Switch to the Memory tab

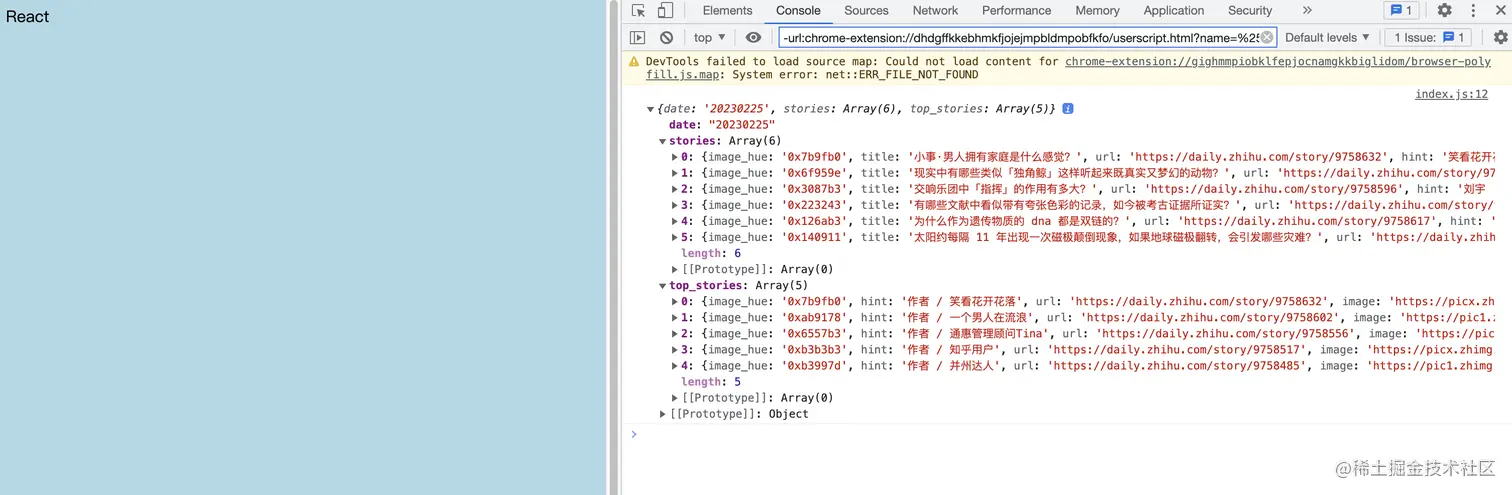[1097, 10]
